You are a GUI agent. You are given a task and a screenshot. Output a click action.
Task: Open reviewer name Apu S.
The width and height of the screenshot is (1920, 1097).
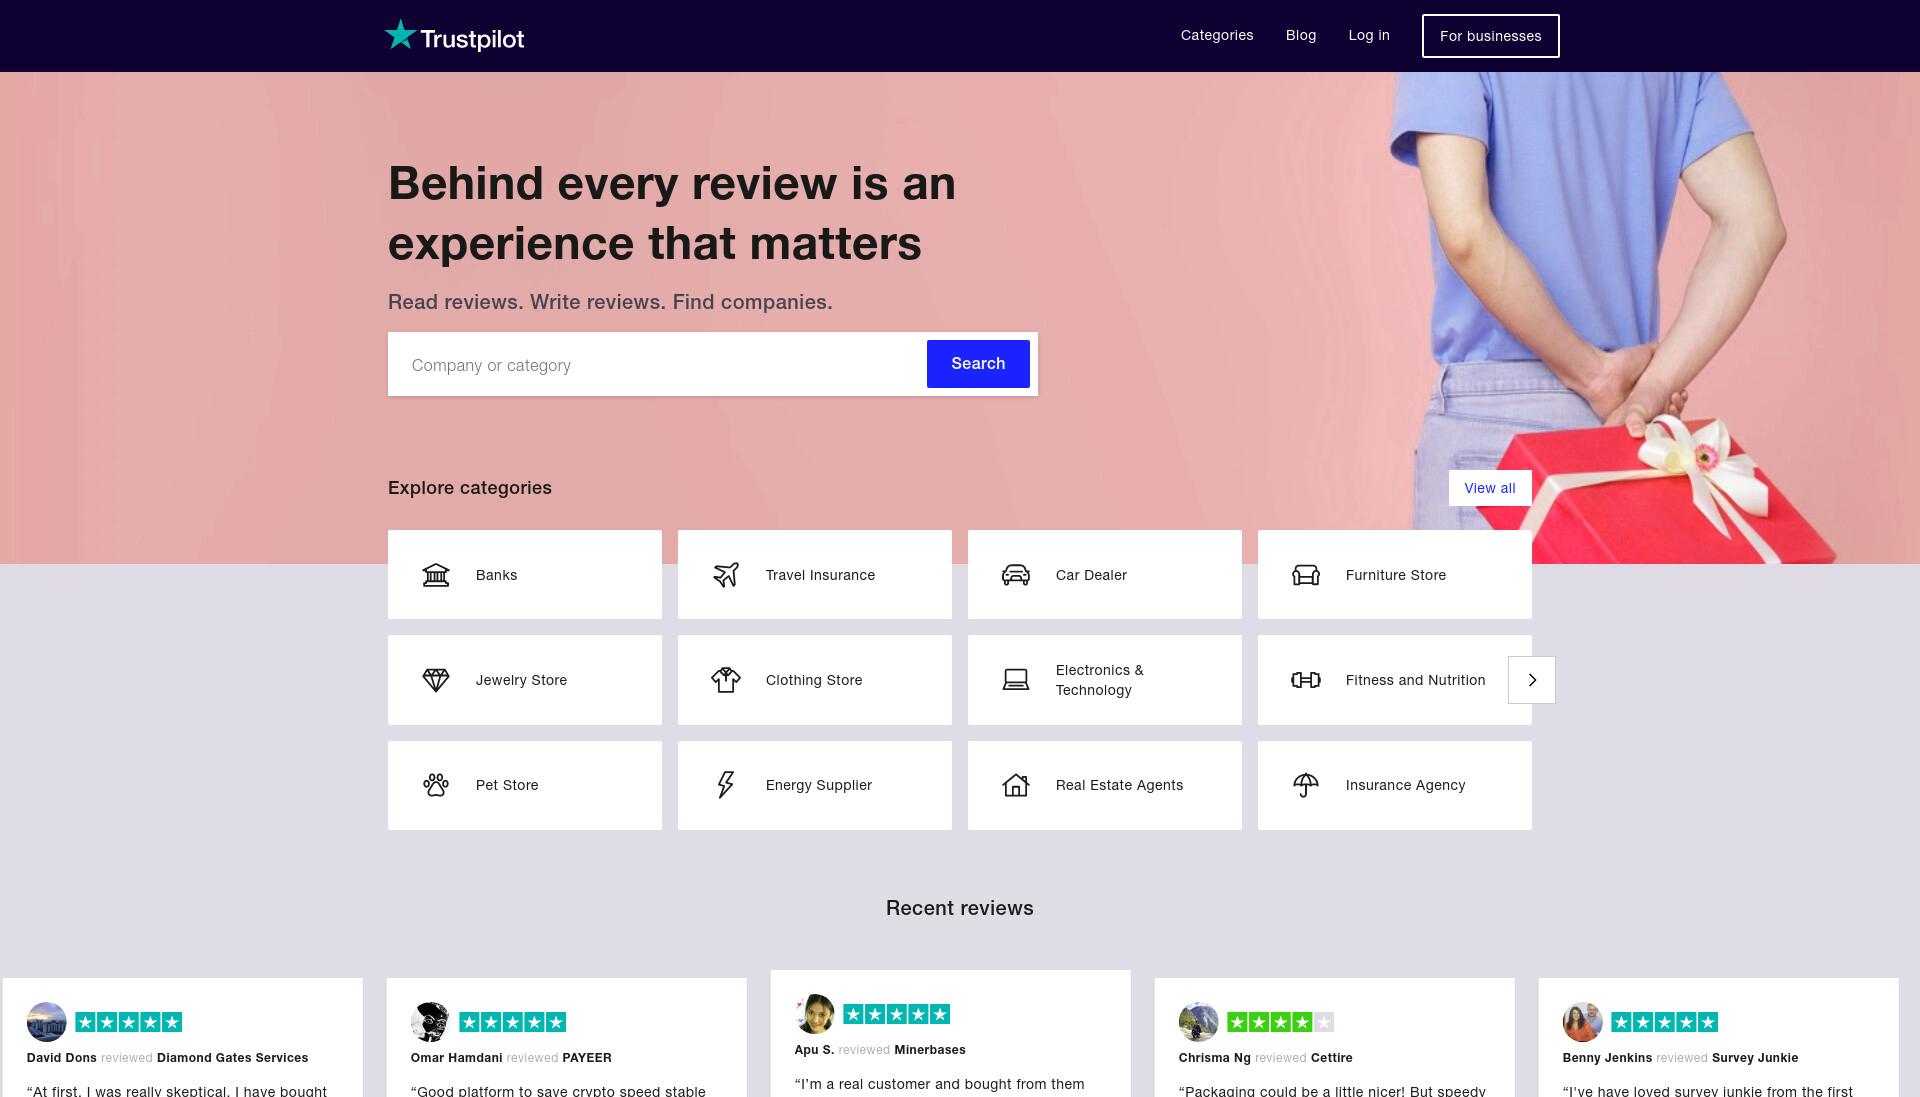814,1050
